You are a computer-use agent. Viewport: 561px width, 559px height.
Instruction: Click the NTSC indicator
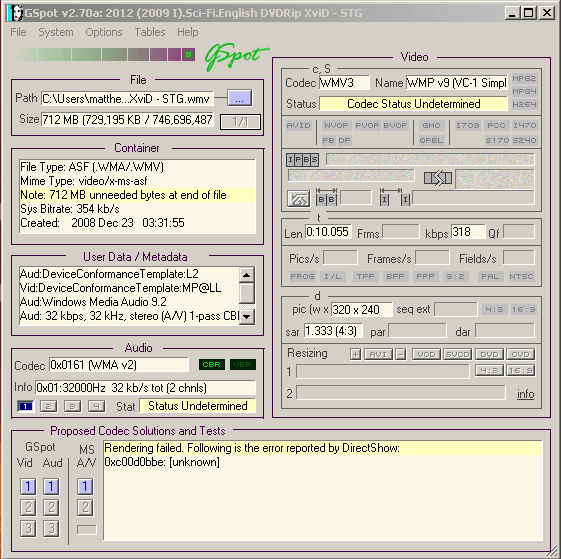(x=522, y=276)
